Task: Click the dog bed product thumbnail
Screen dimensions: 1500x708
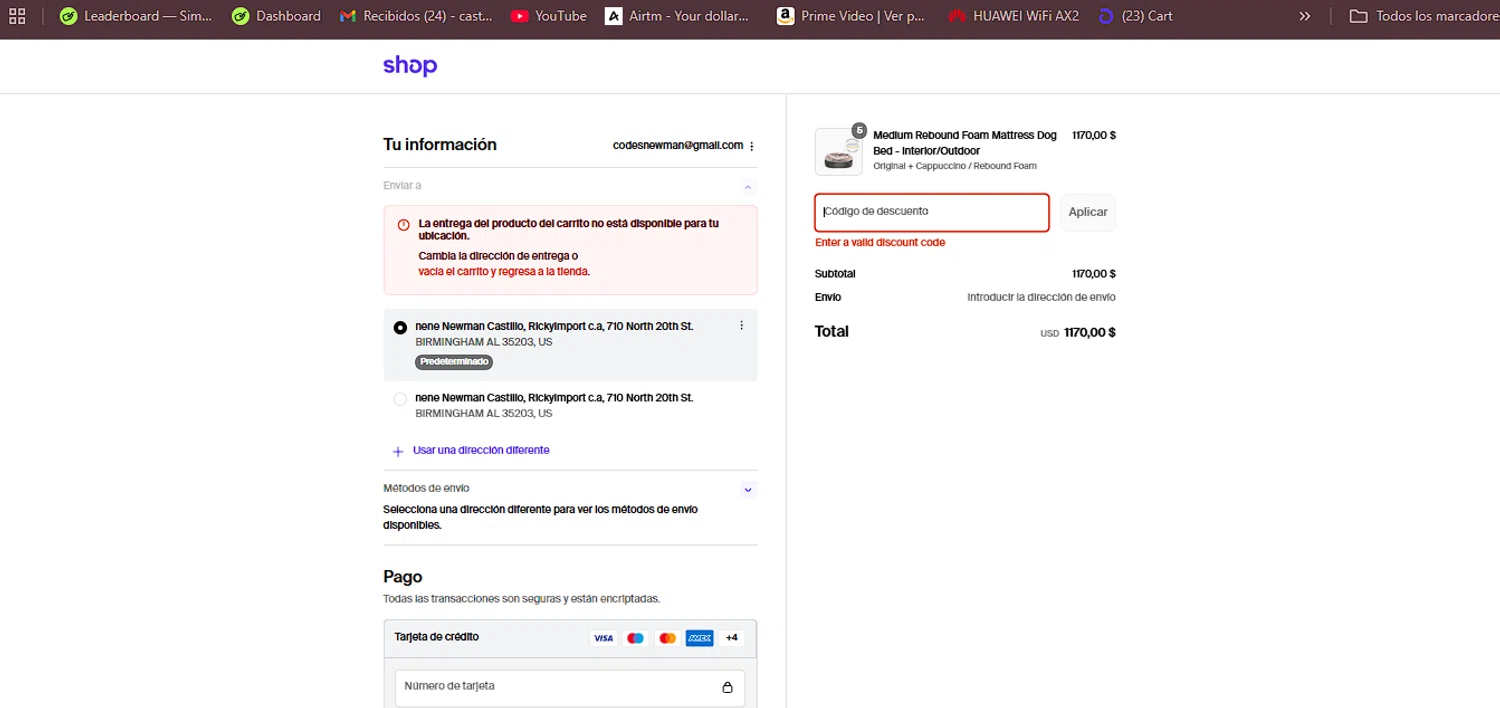Action: (x=838, y=152)
